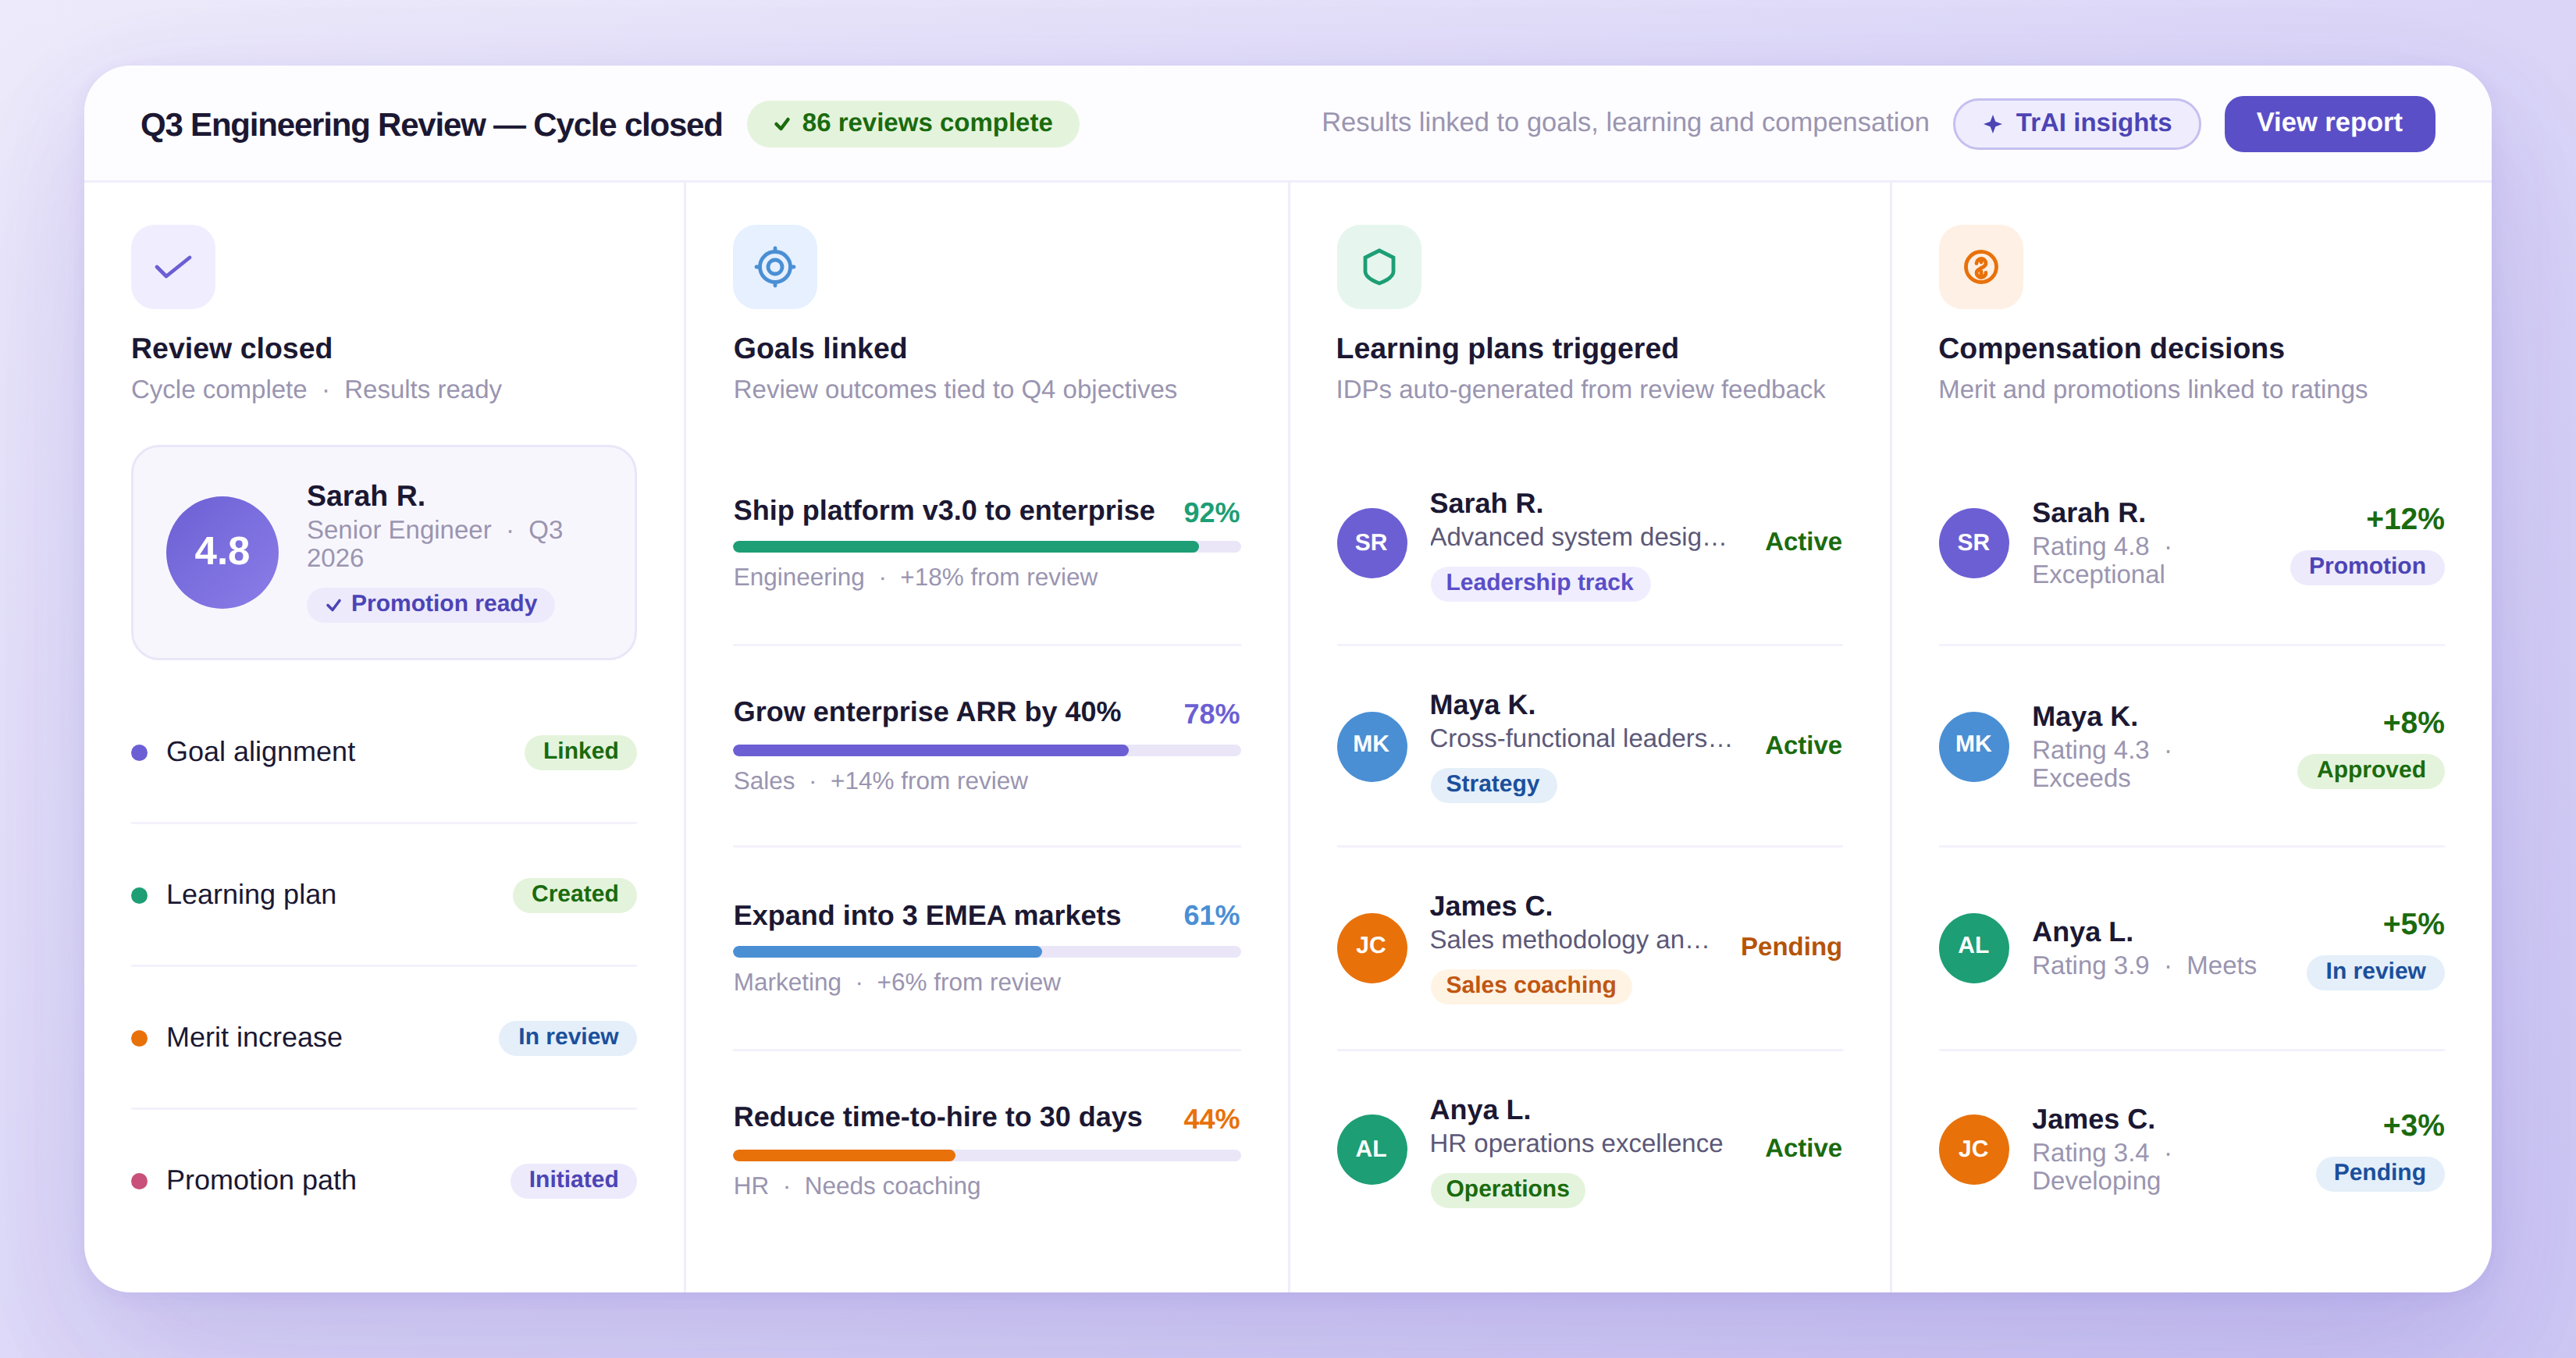The width and height of the screenshot is (2576, 1358).
Task: Toggle Maya K.'s Active learning plan status
Action: pos(1803,745)
